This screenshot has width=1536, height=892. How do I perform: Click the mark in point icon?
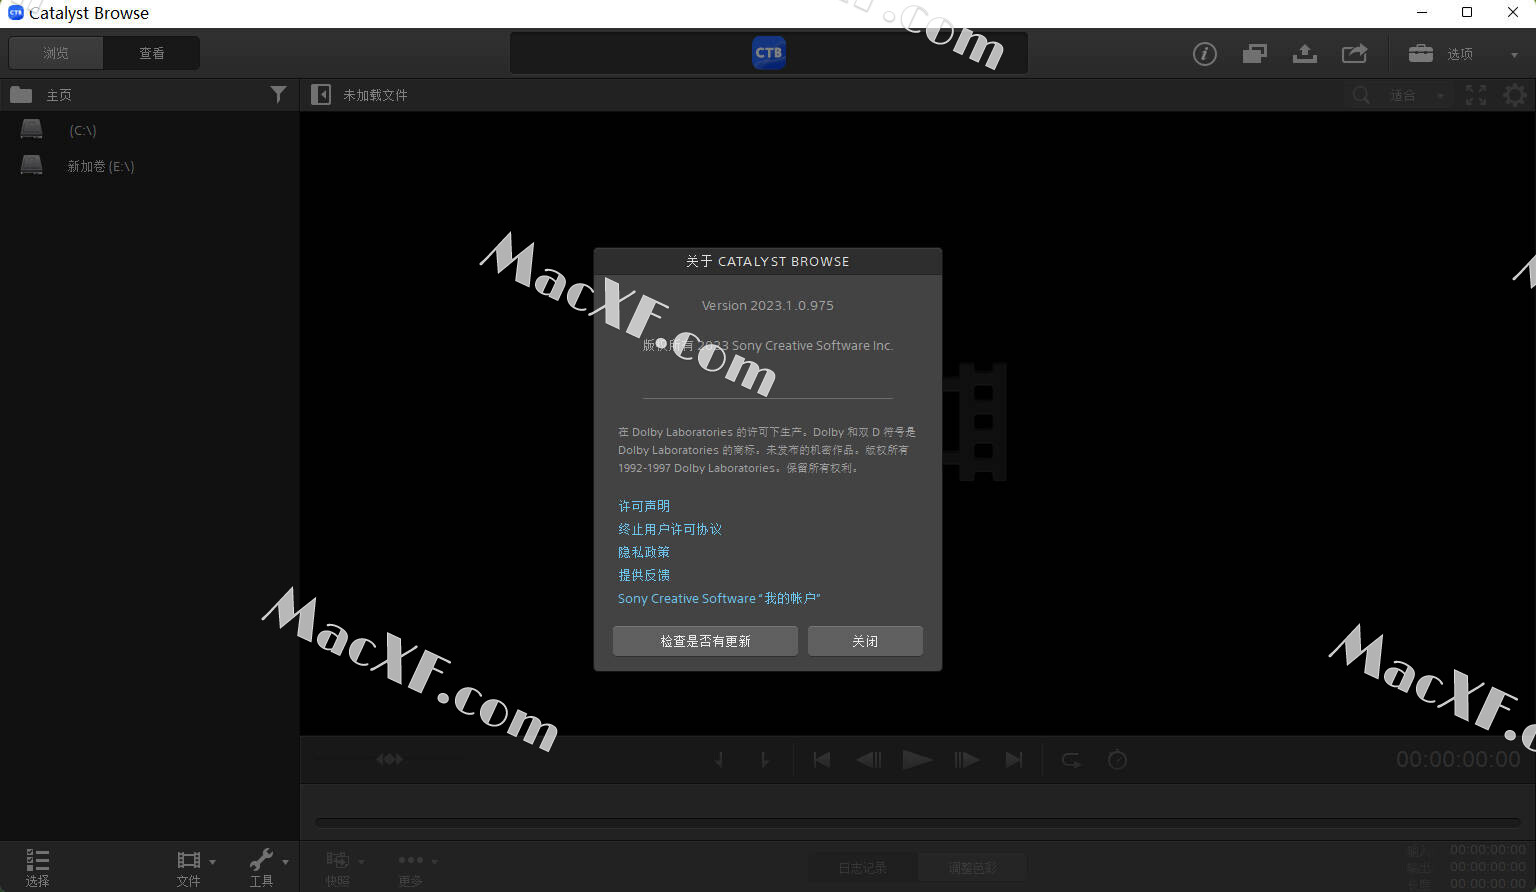pos(719,760)
